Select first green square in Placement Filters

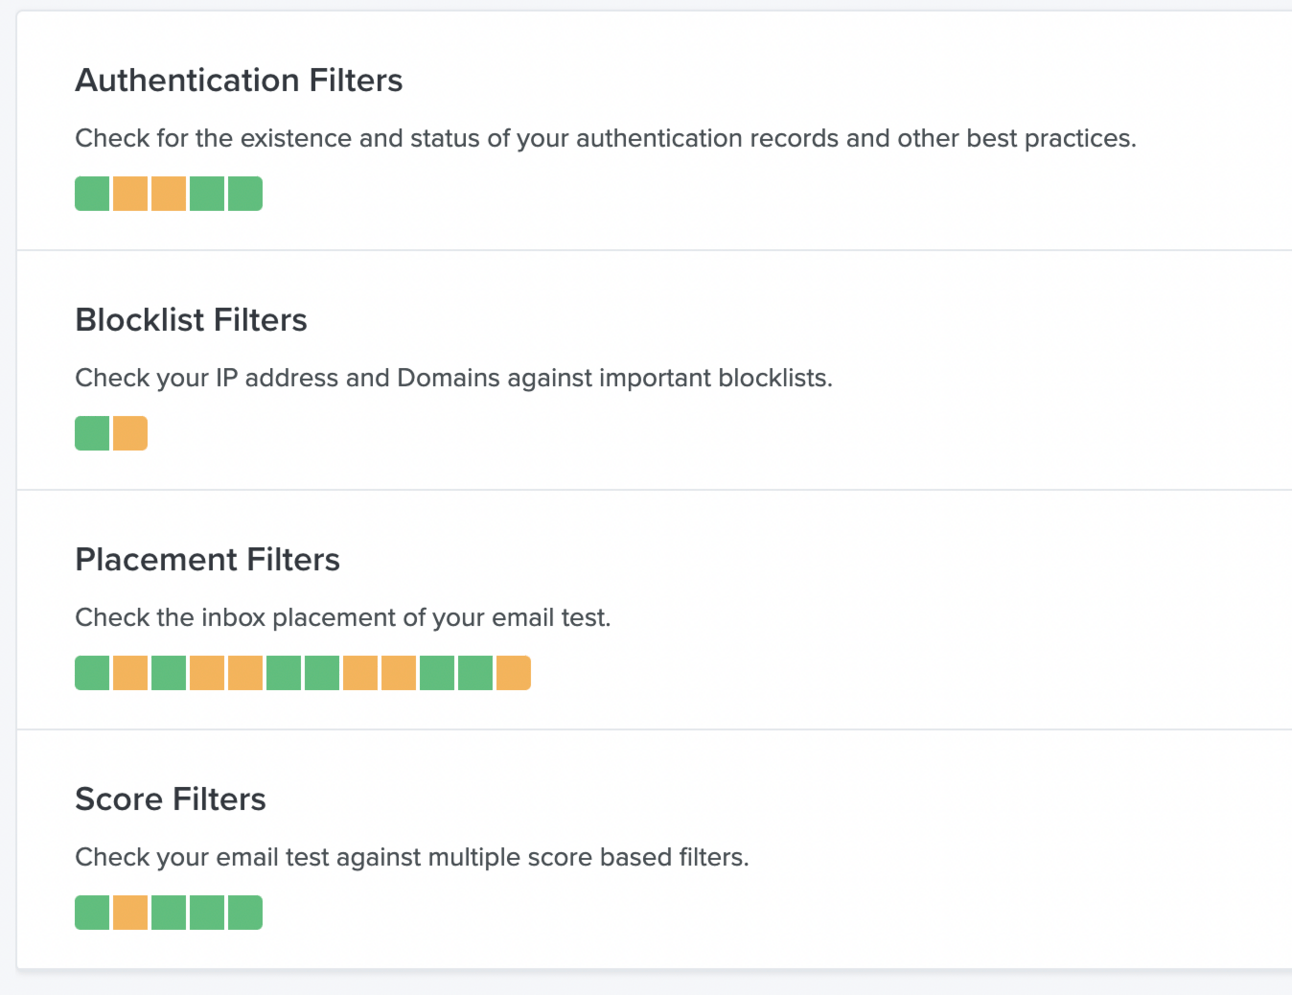[92, 673]
